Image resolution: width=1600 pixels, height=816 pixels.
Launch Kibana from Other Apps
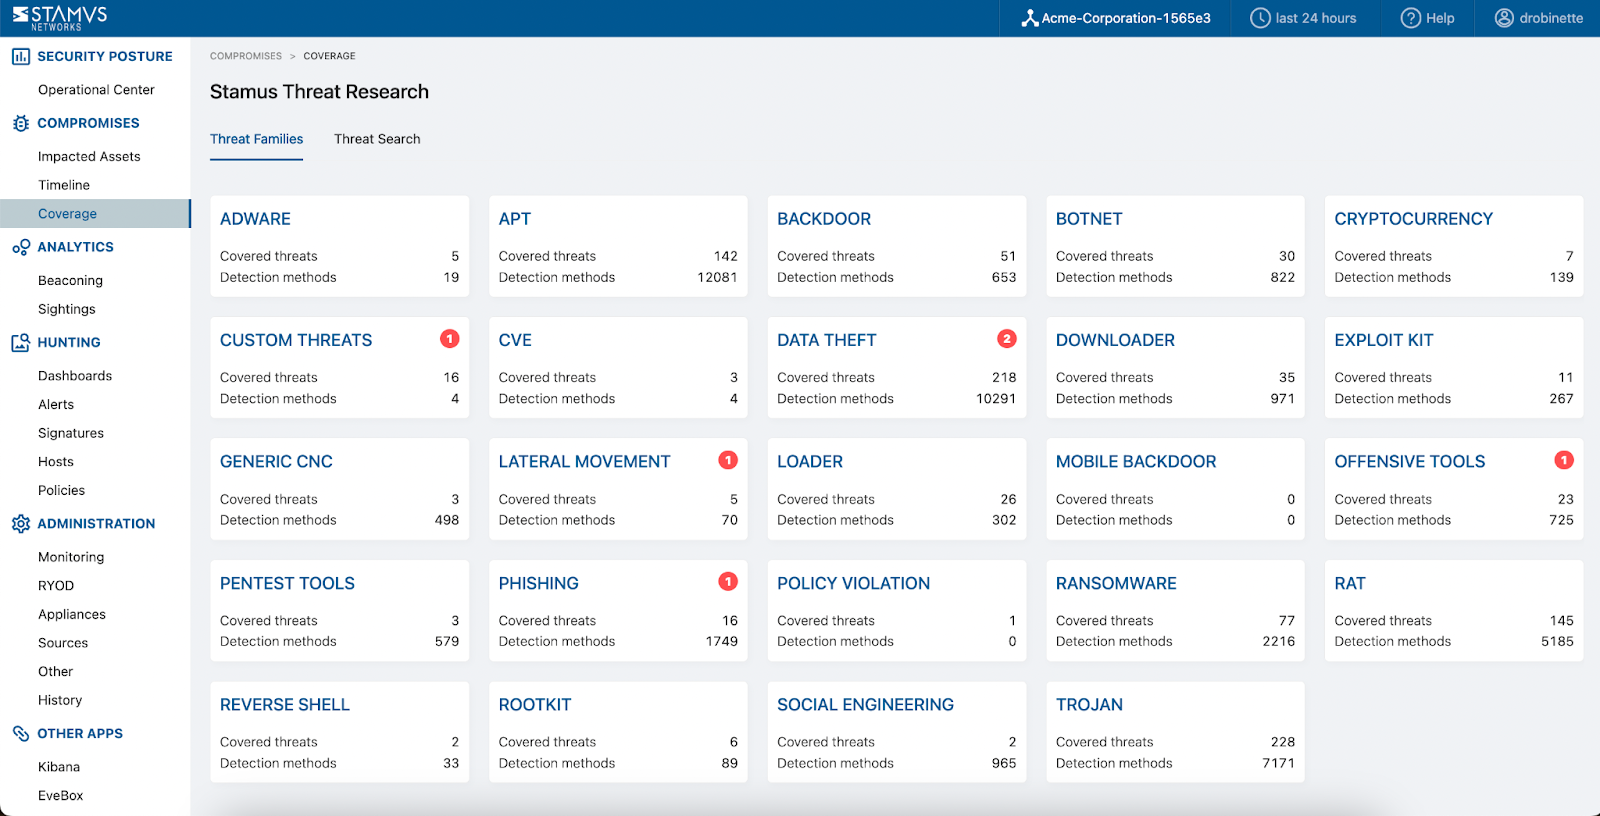click(59, 767)
